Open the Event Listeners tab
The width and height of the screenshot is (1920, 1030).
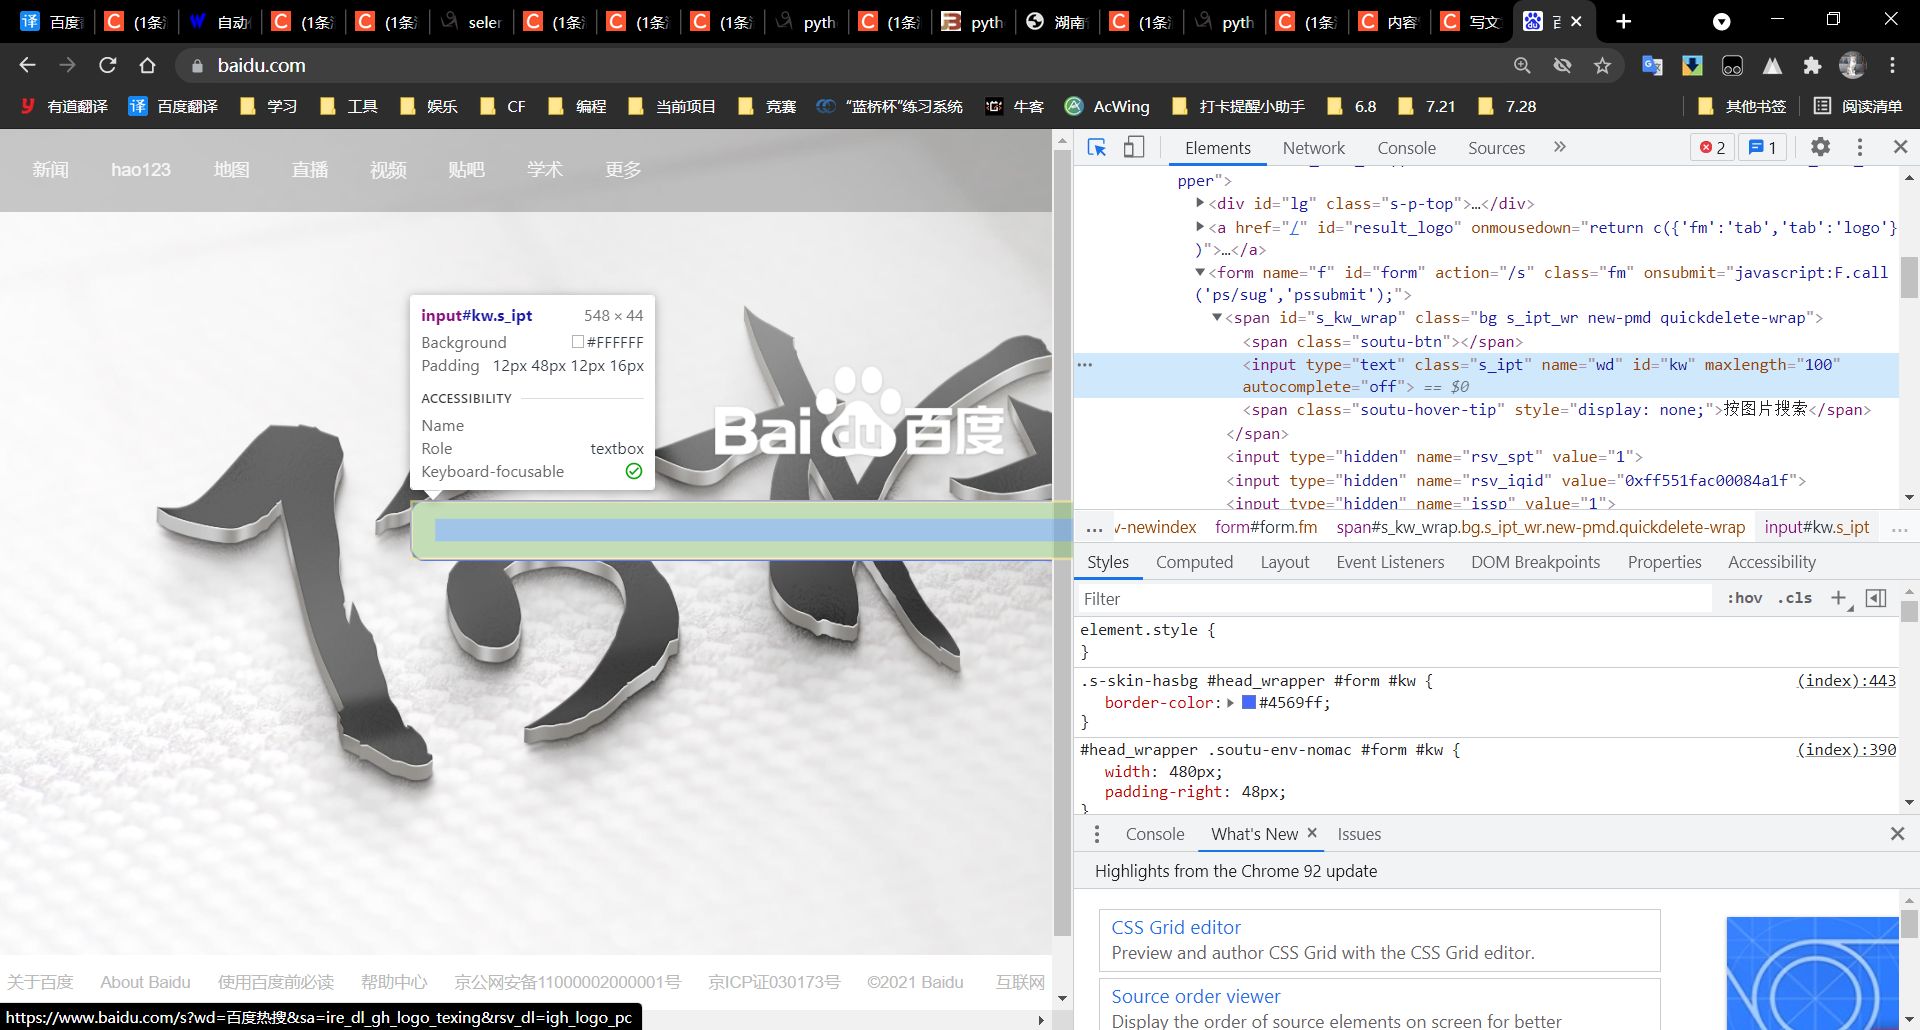point(1390,562)
